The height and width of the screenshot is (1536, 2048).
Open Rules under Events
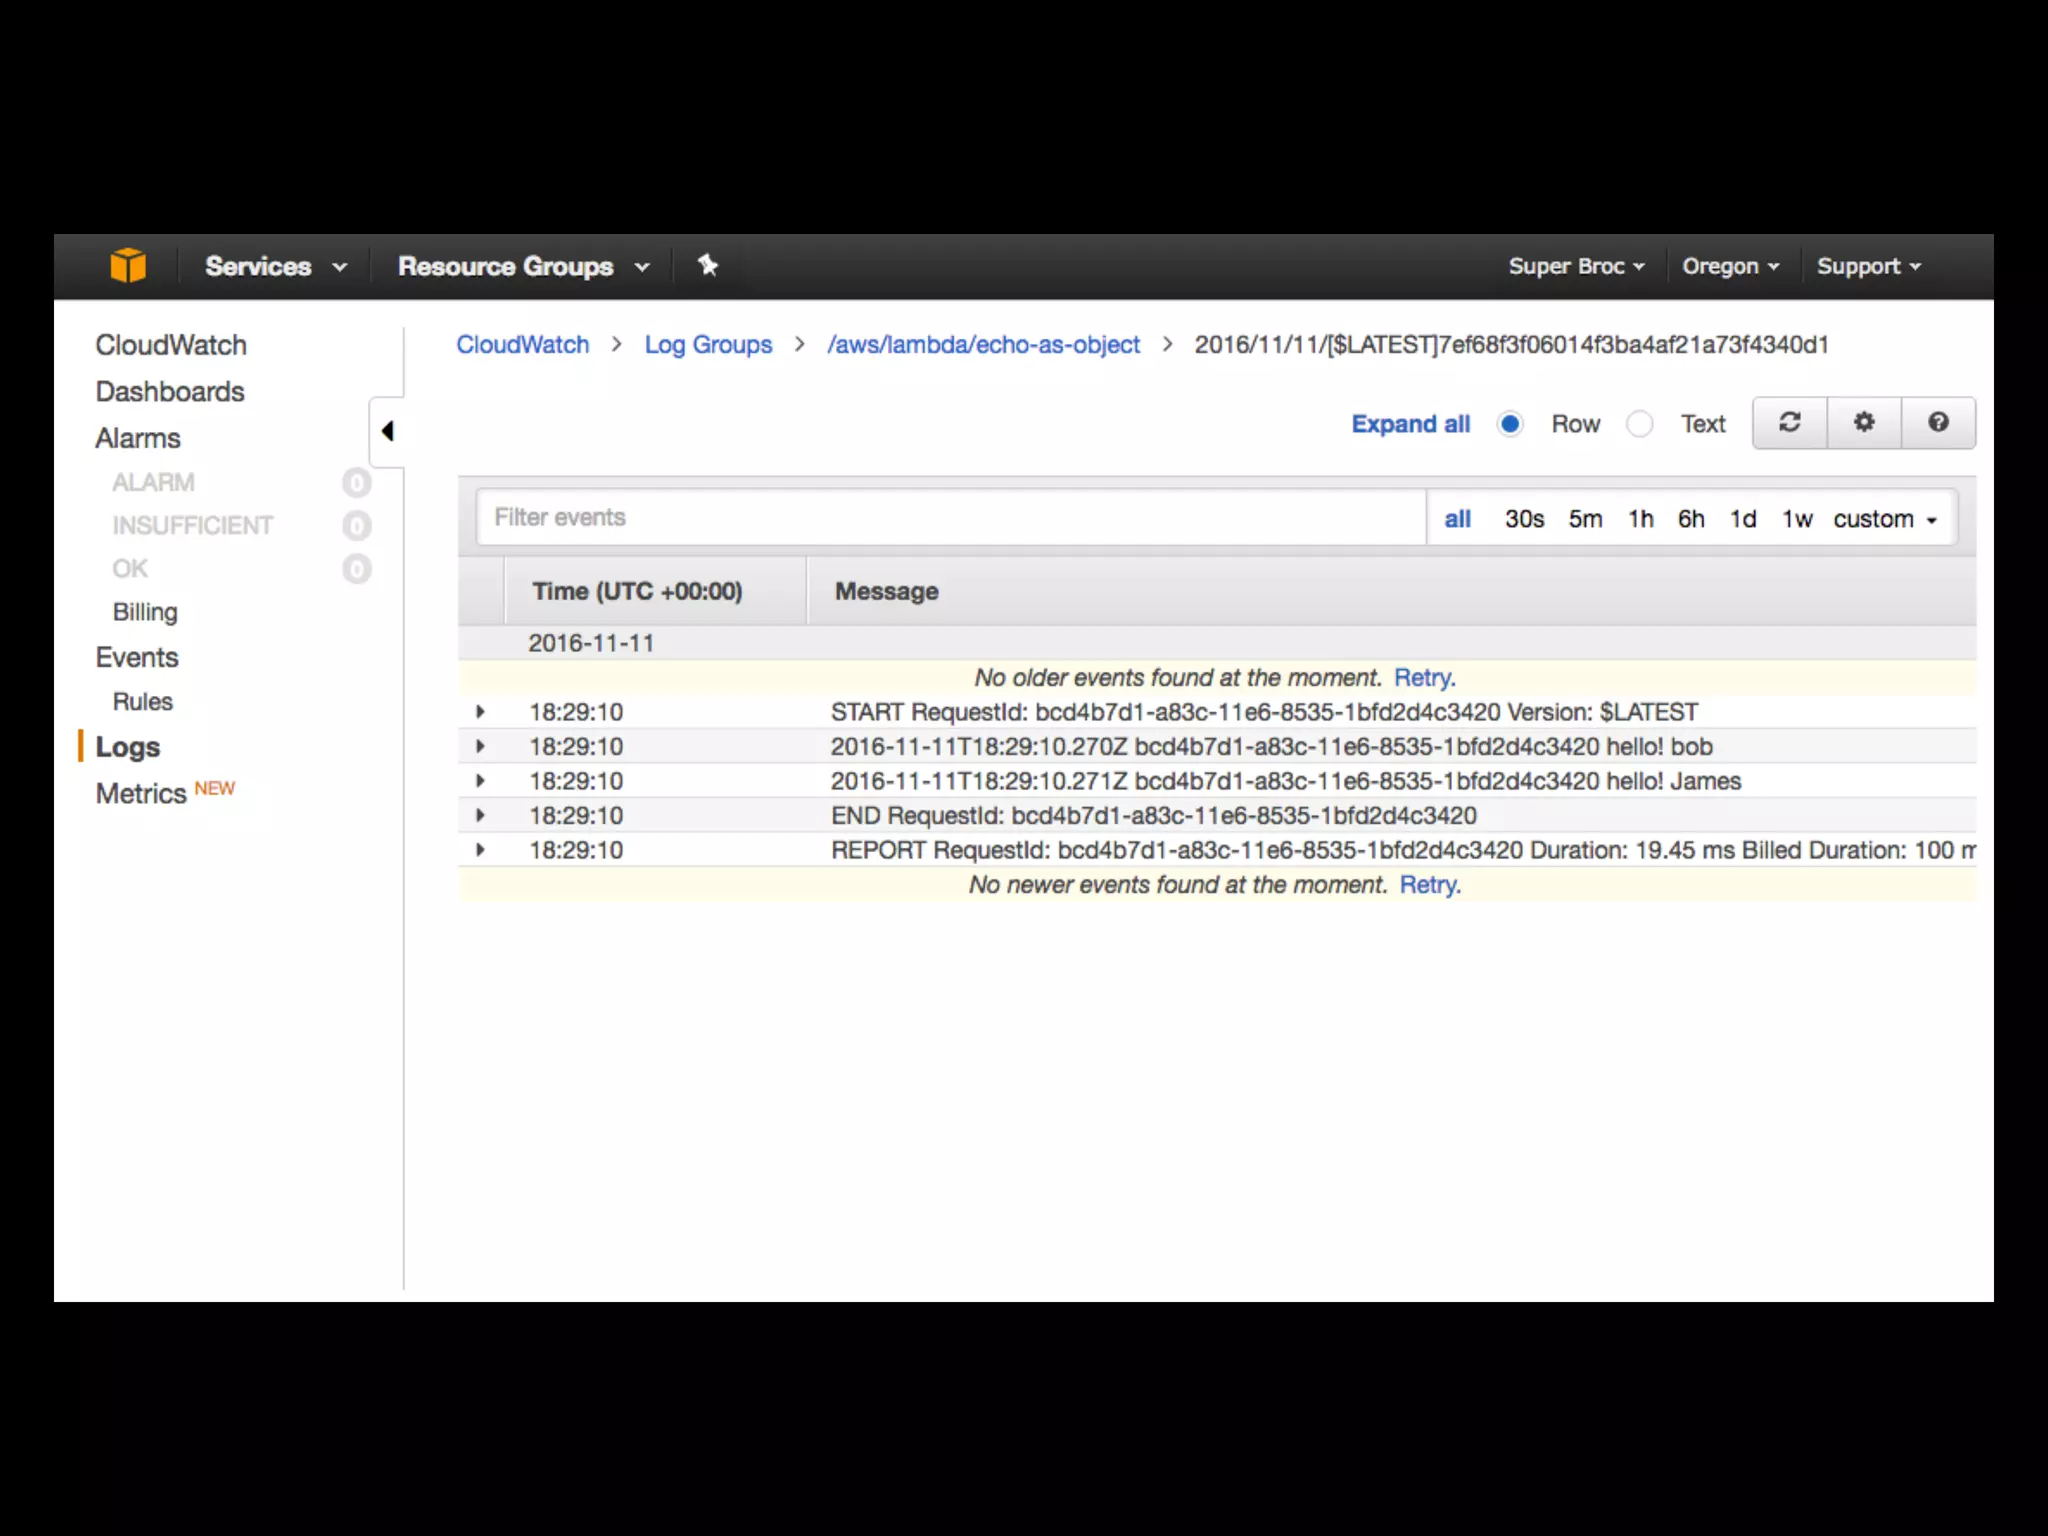pos(143,702)
